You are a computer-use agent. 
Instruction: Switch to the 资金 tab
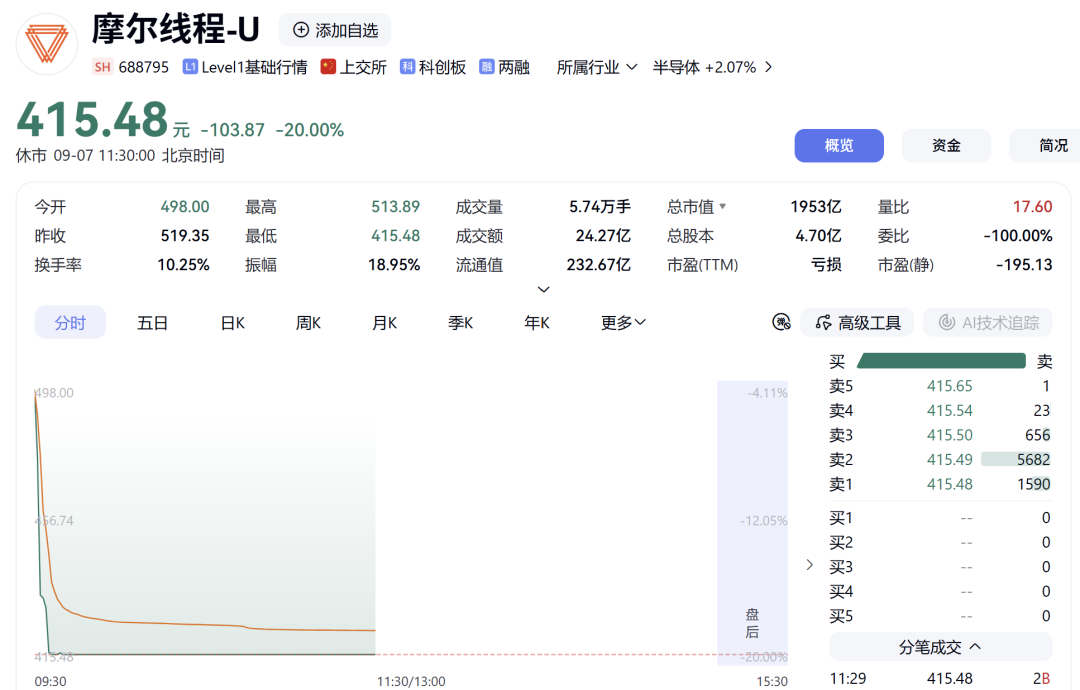[946, 145]
